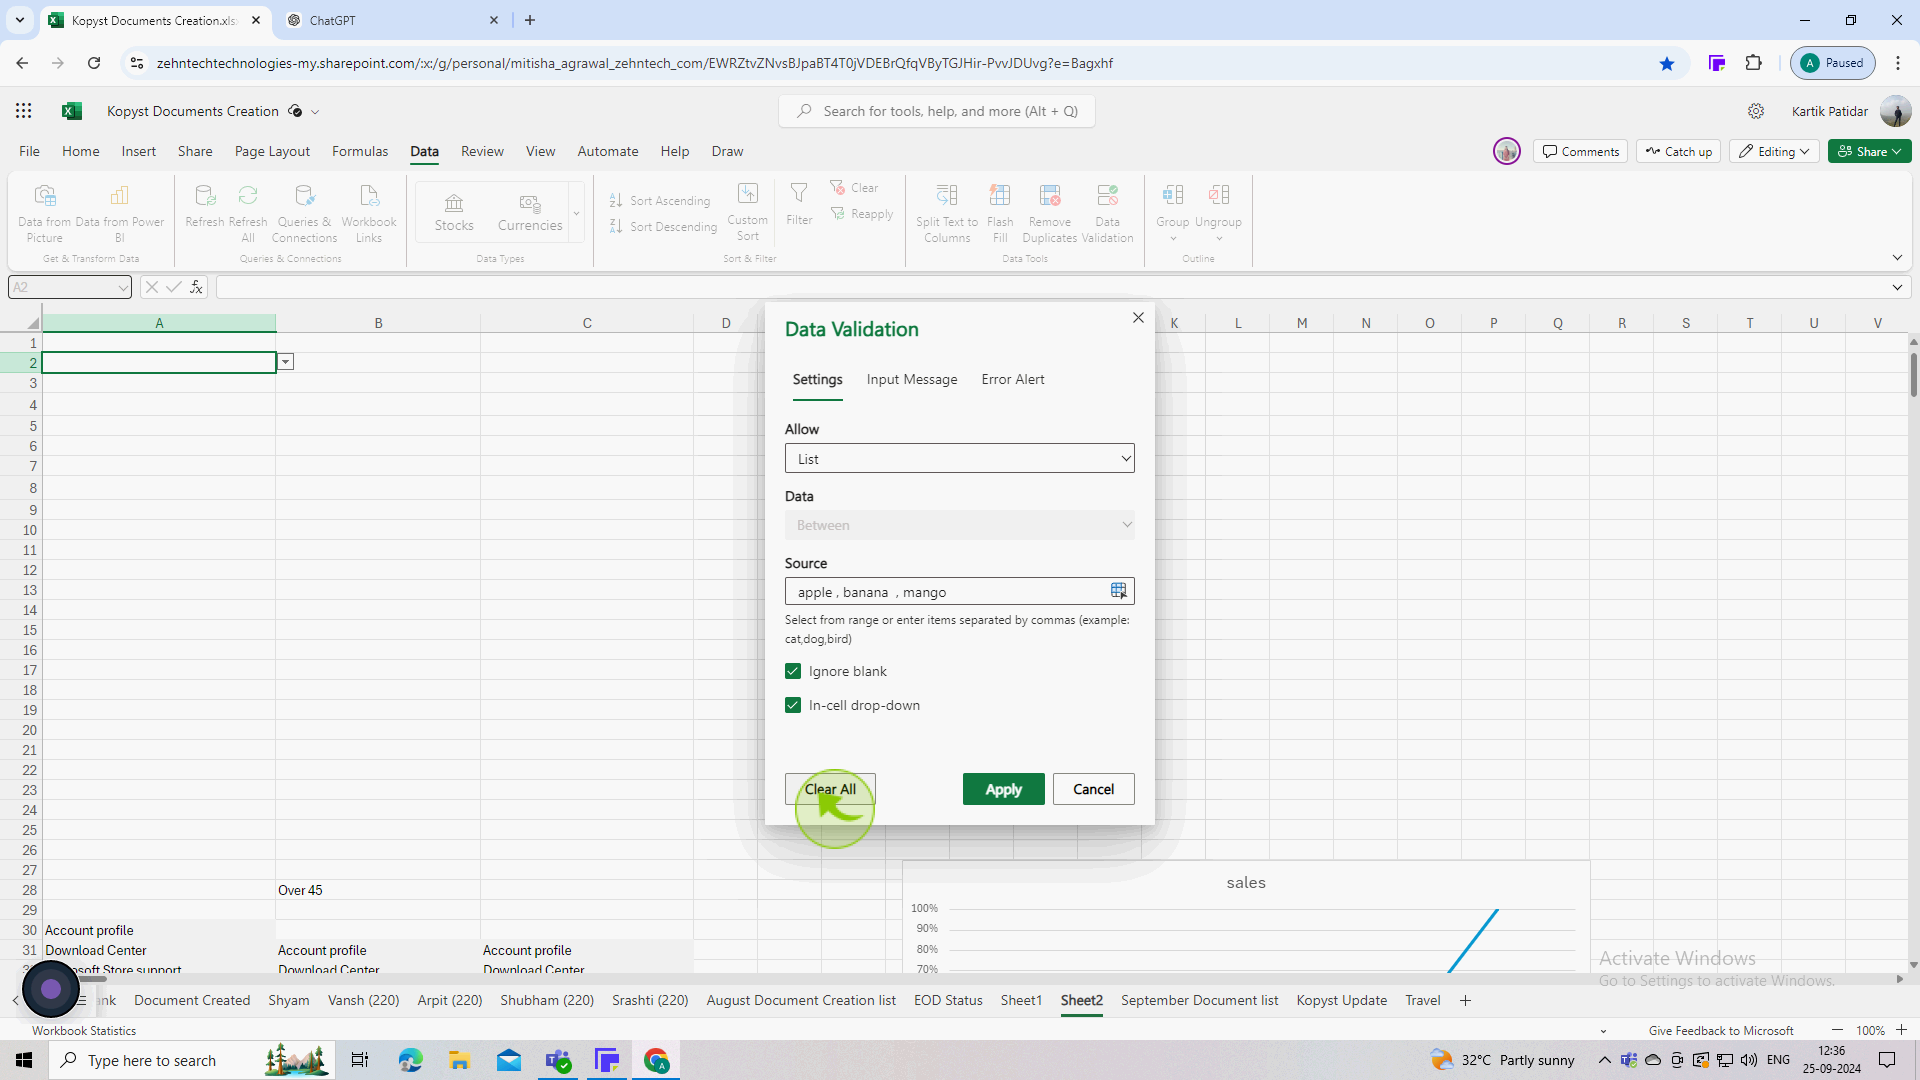The height and width of the screenshot is (1080, 1920).
Task: Expand the formula bar chevron
Action: point(1897,287)
